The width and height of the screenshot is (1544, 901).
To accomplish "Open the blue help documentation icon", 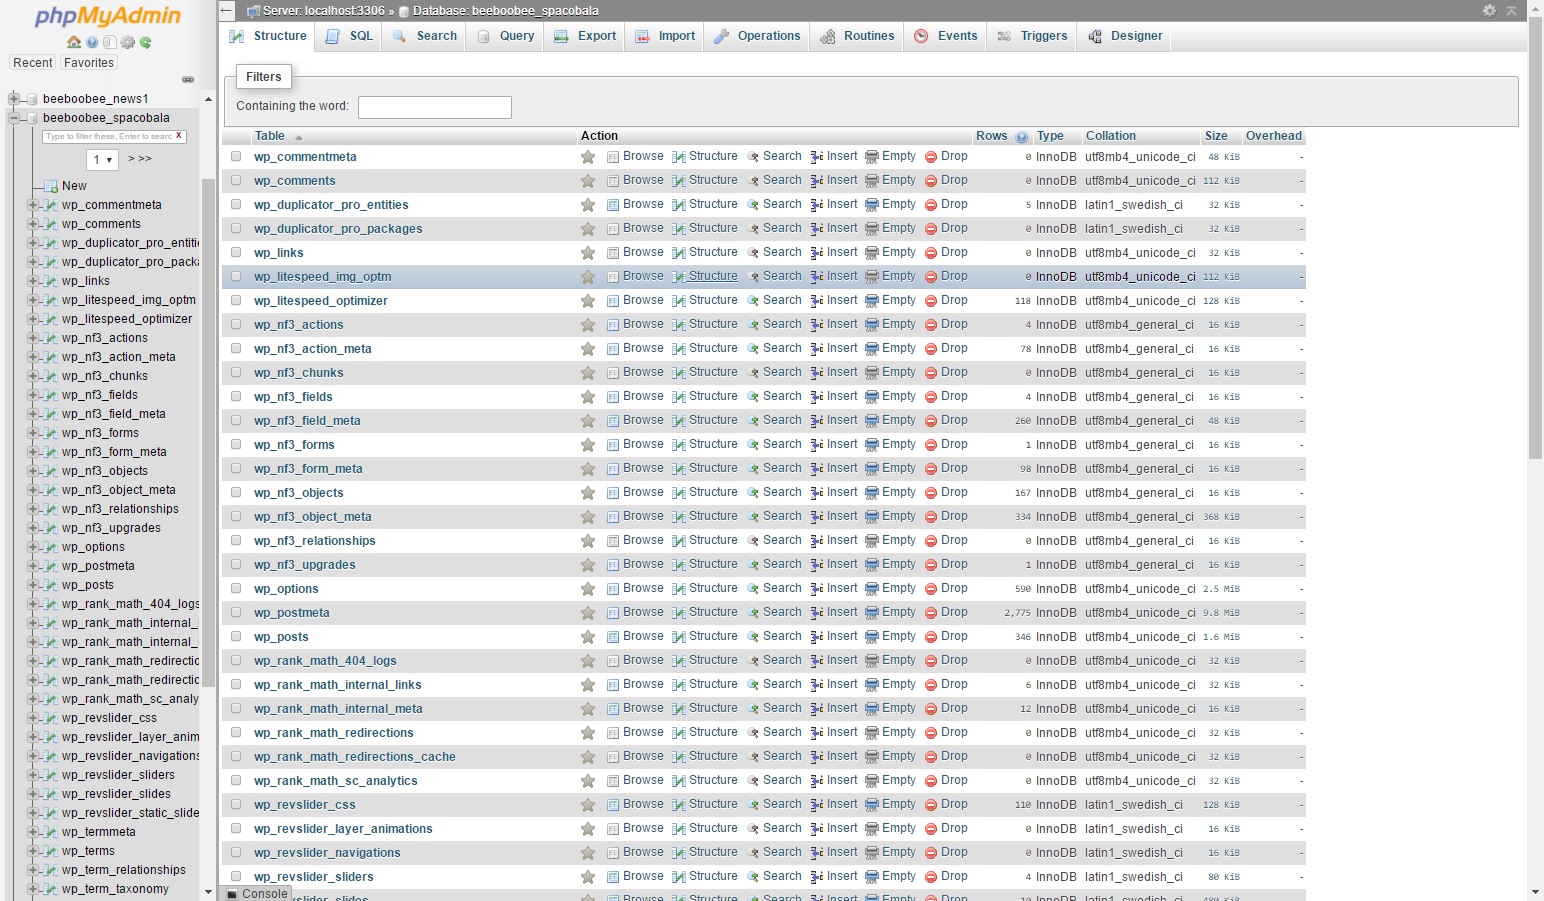I will tap(92, 42).
